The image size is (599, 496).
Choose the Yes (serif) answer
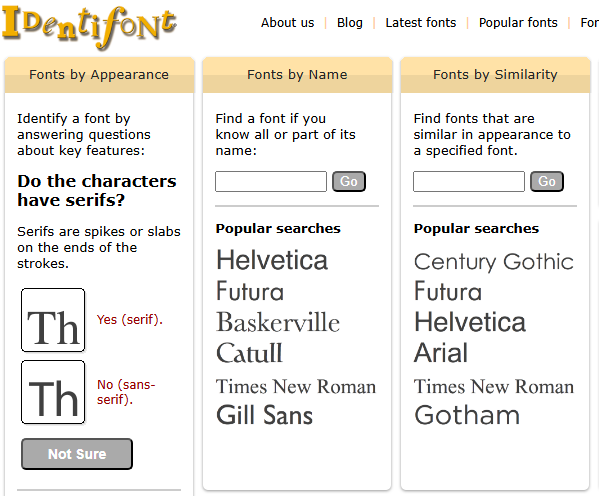tap(130, 319)
